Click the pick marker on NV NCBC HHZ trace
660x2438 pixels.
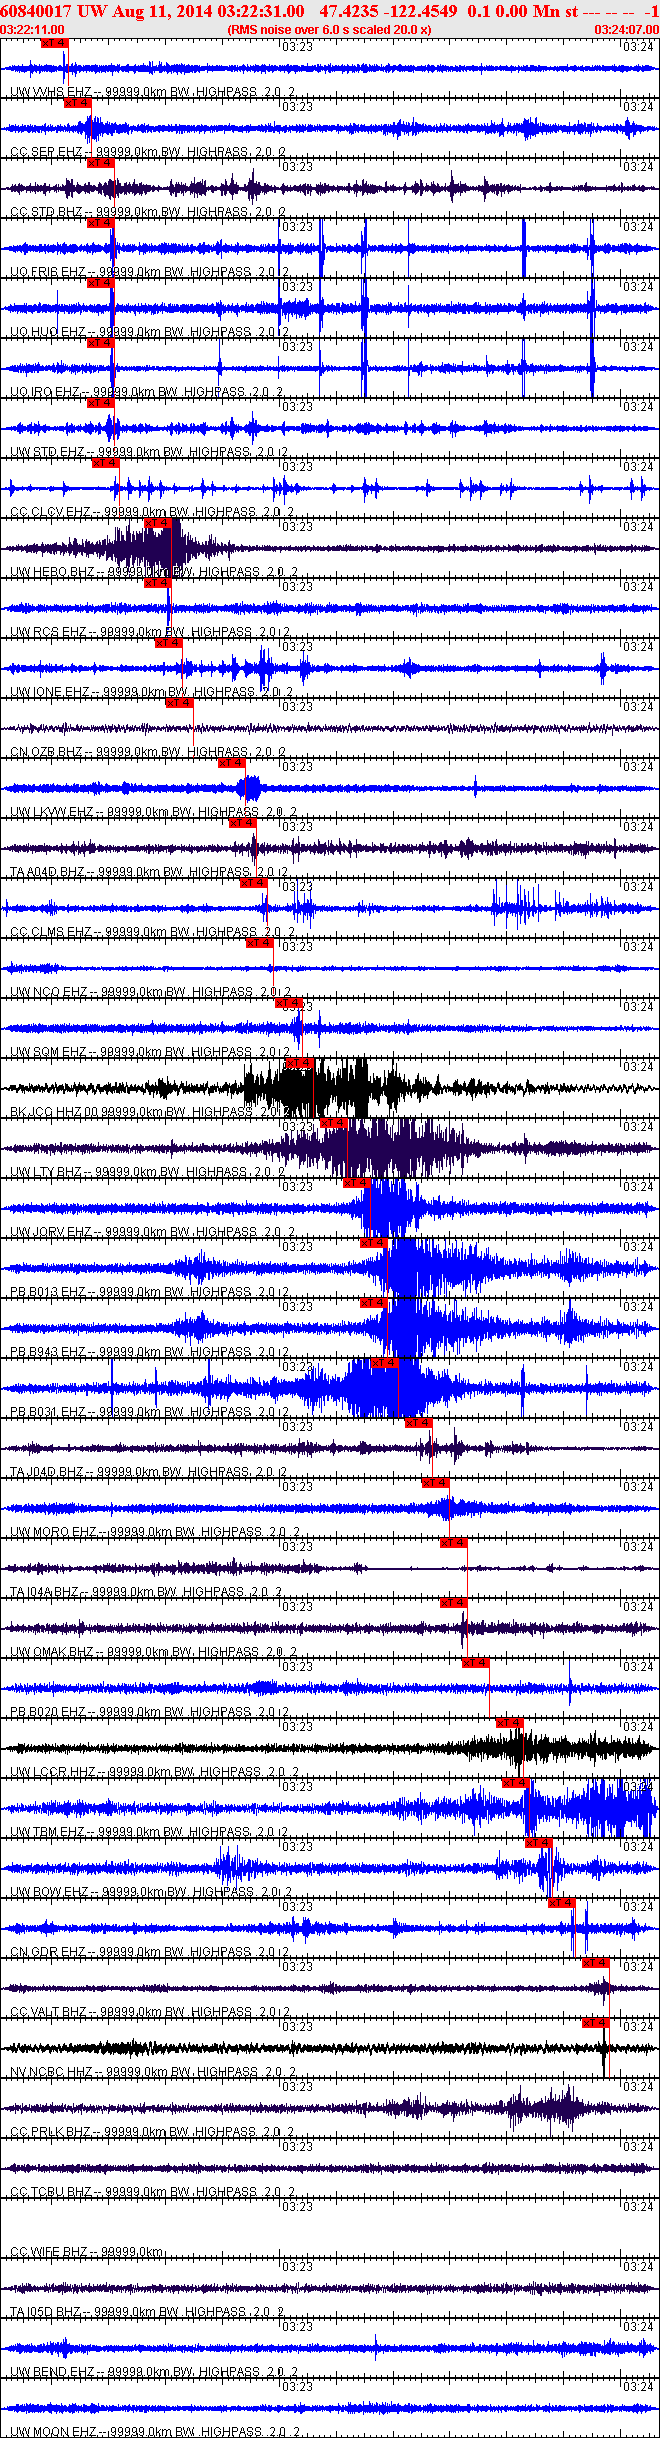(596, 2022)
